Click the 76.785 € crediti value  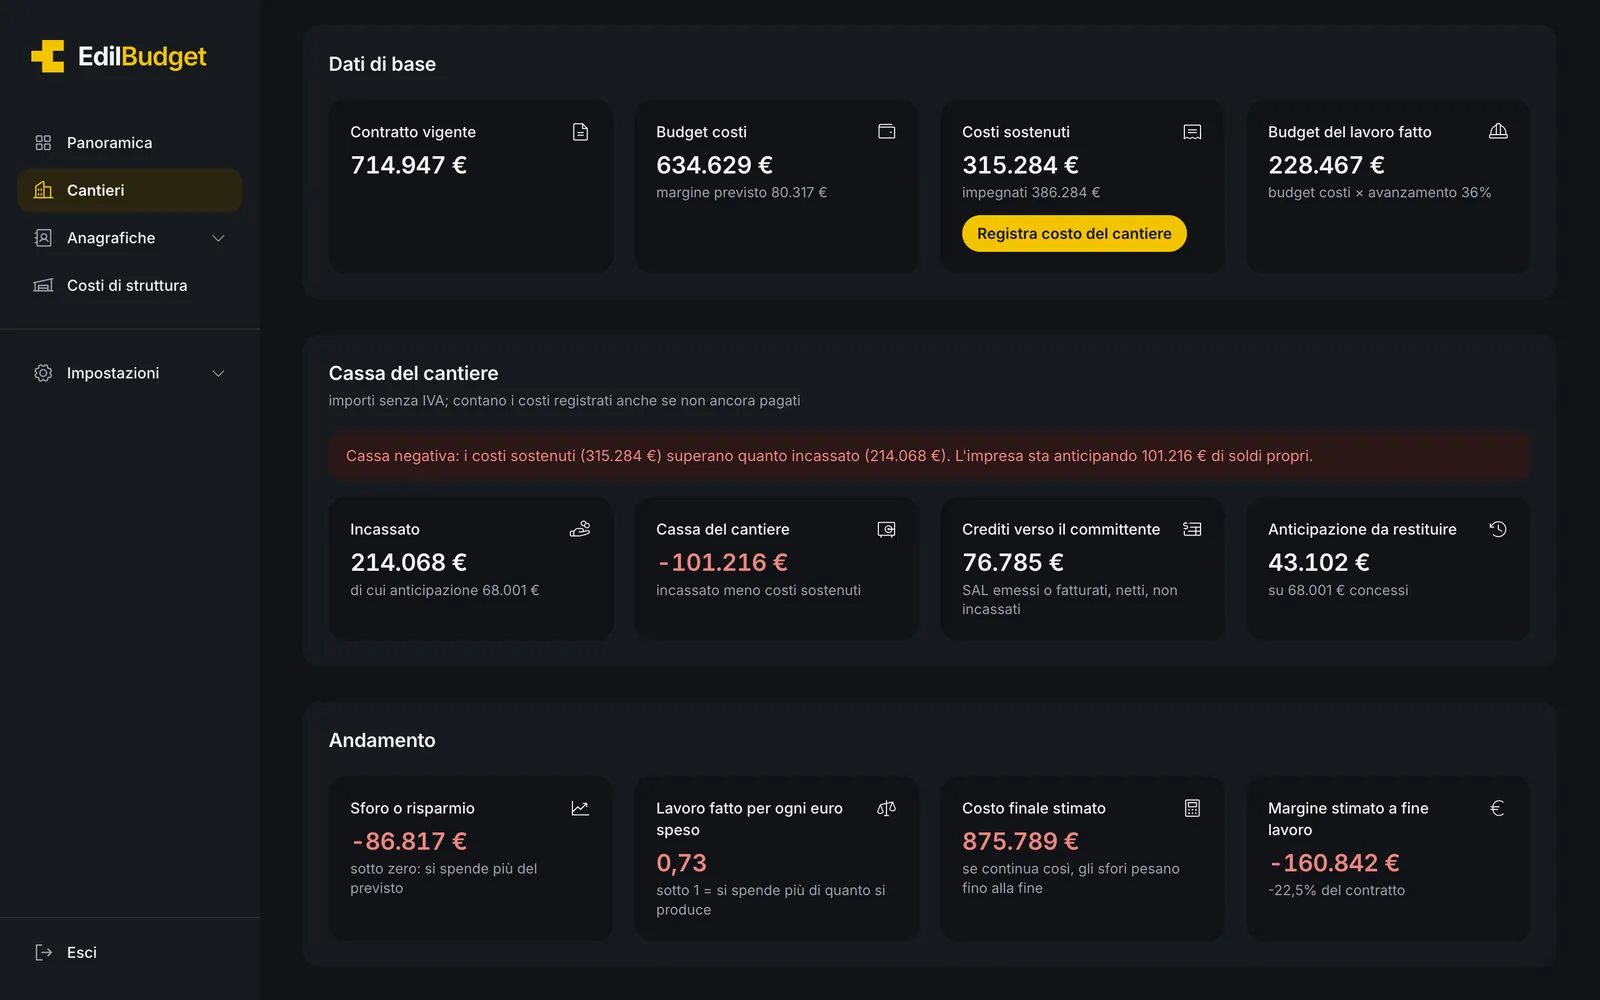tap(1013, 562)
